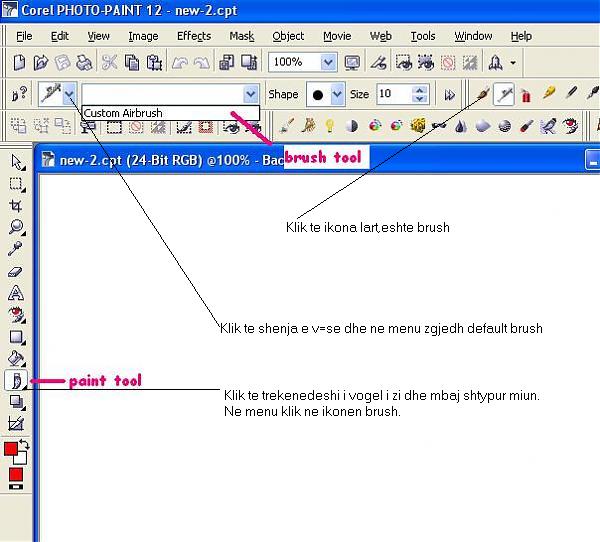Click the Paste icon in the toolbar
Viewport: 600px width, 542px height.
(x=154, y=62)
